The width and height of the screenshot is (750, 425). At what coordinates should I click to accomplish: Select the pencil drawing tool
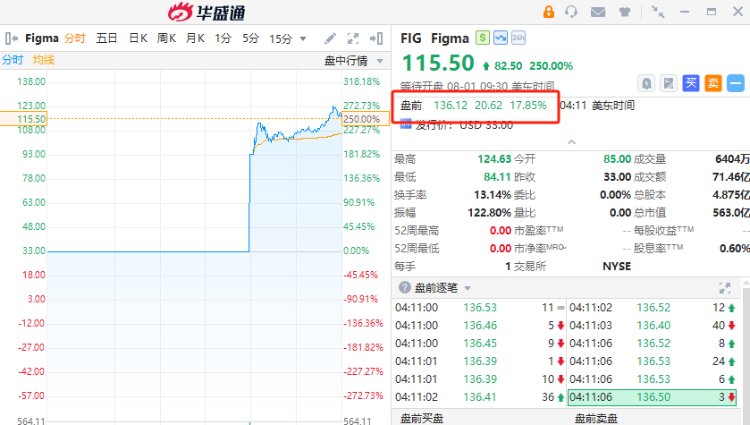[x=330, y=38]
